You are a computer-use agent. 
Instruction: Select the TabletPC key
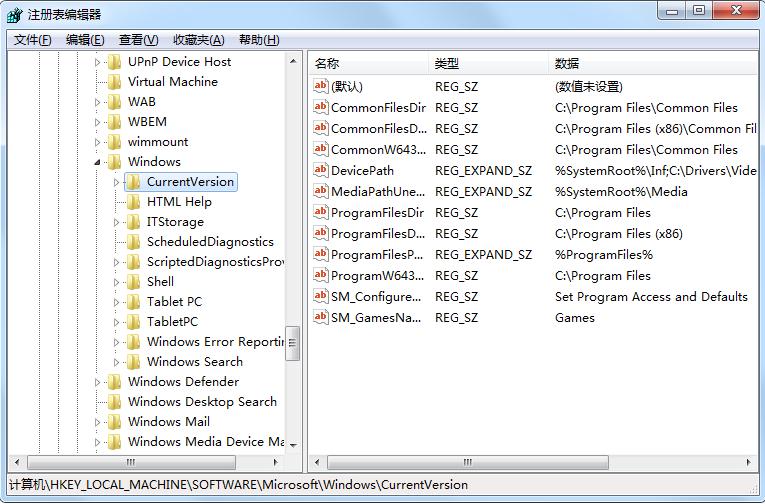pyautogui.click(x=173, y=322)
